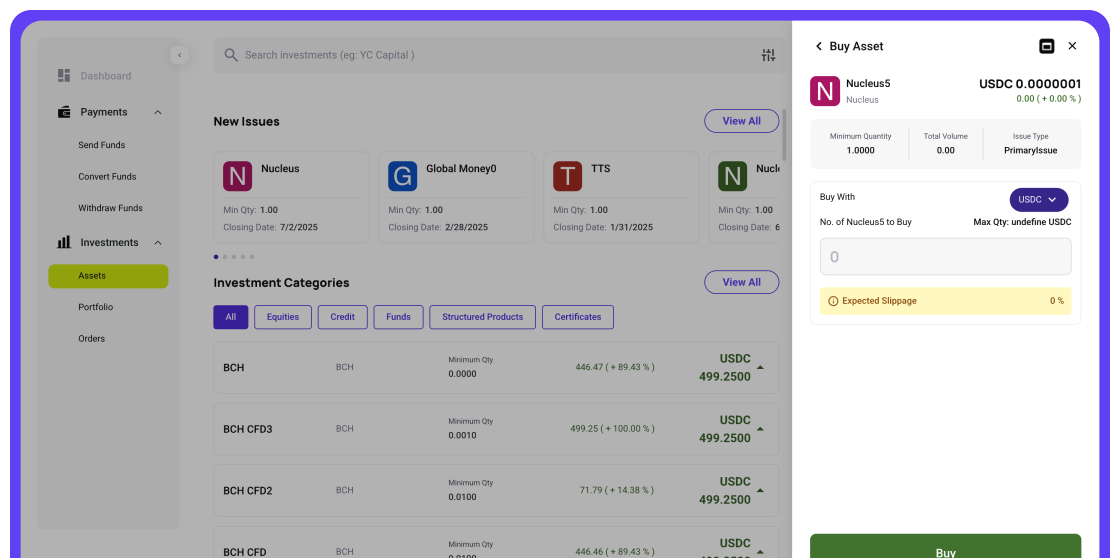Open Portfolio in the sidebar
Image resolution: width=1120 pixels, height=558 pixels.
coord(96,307)
